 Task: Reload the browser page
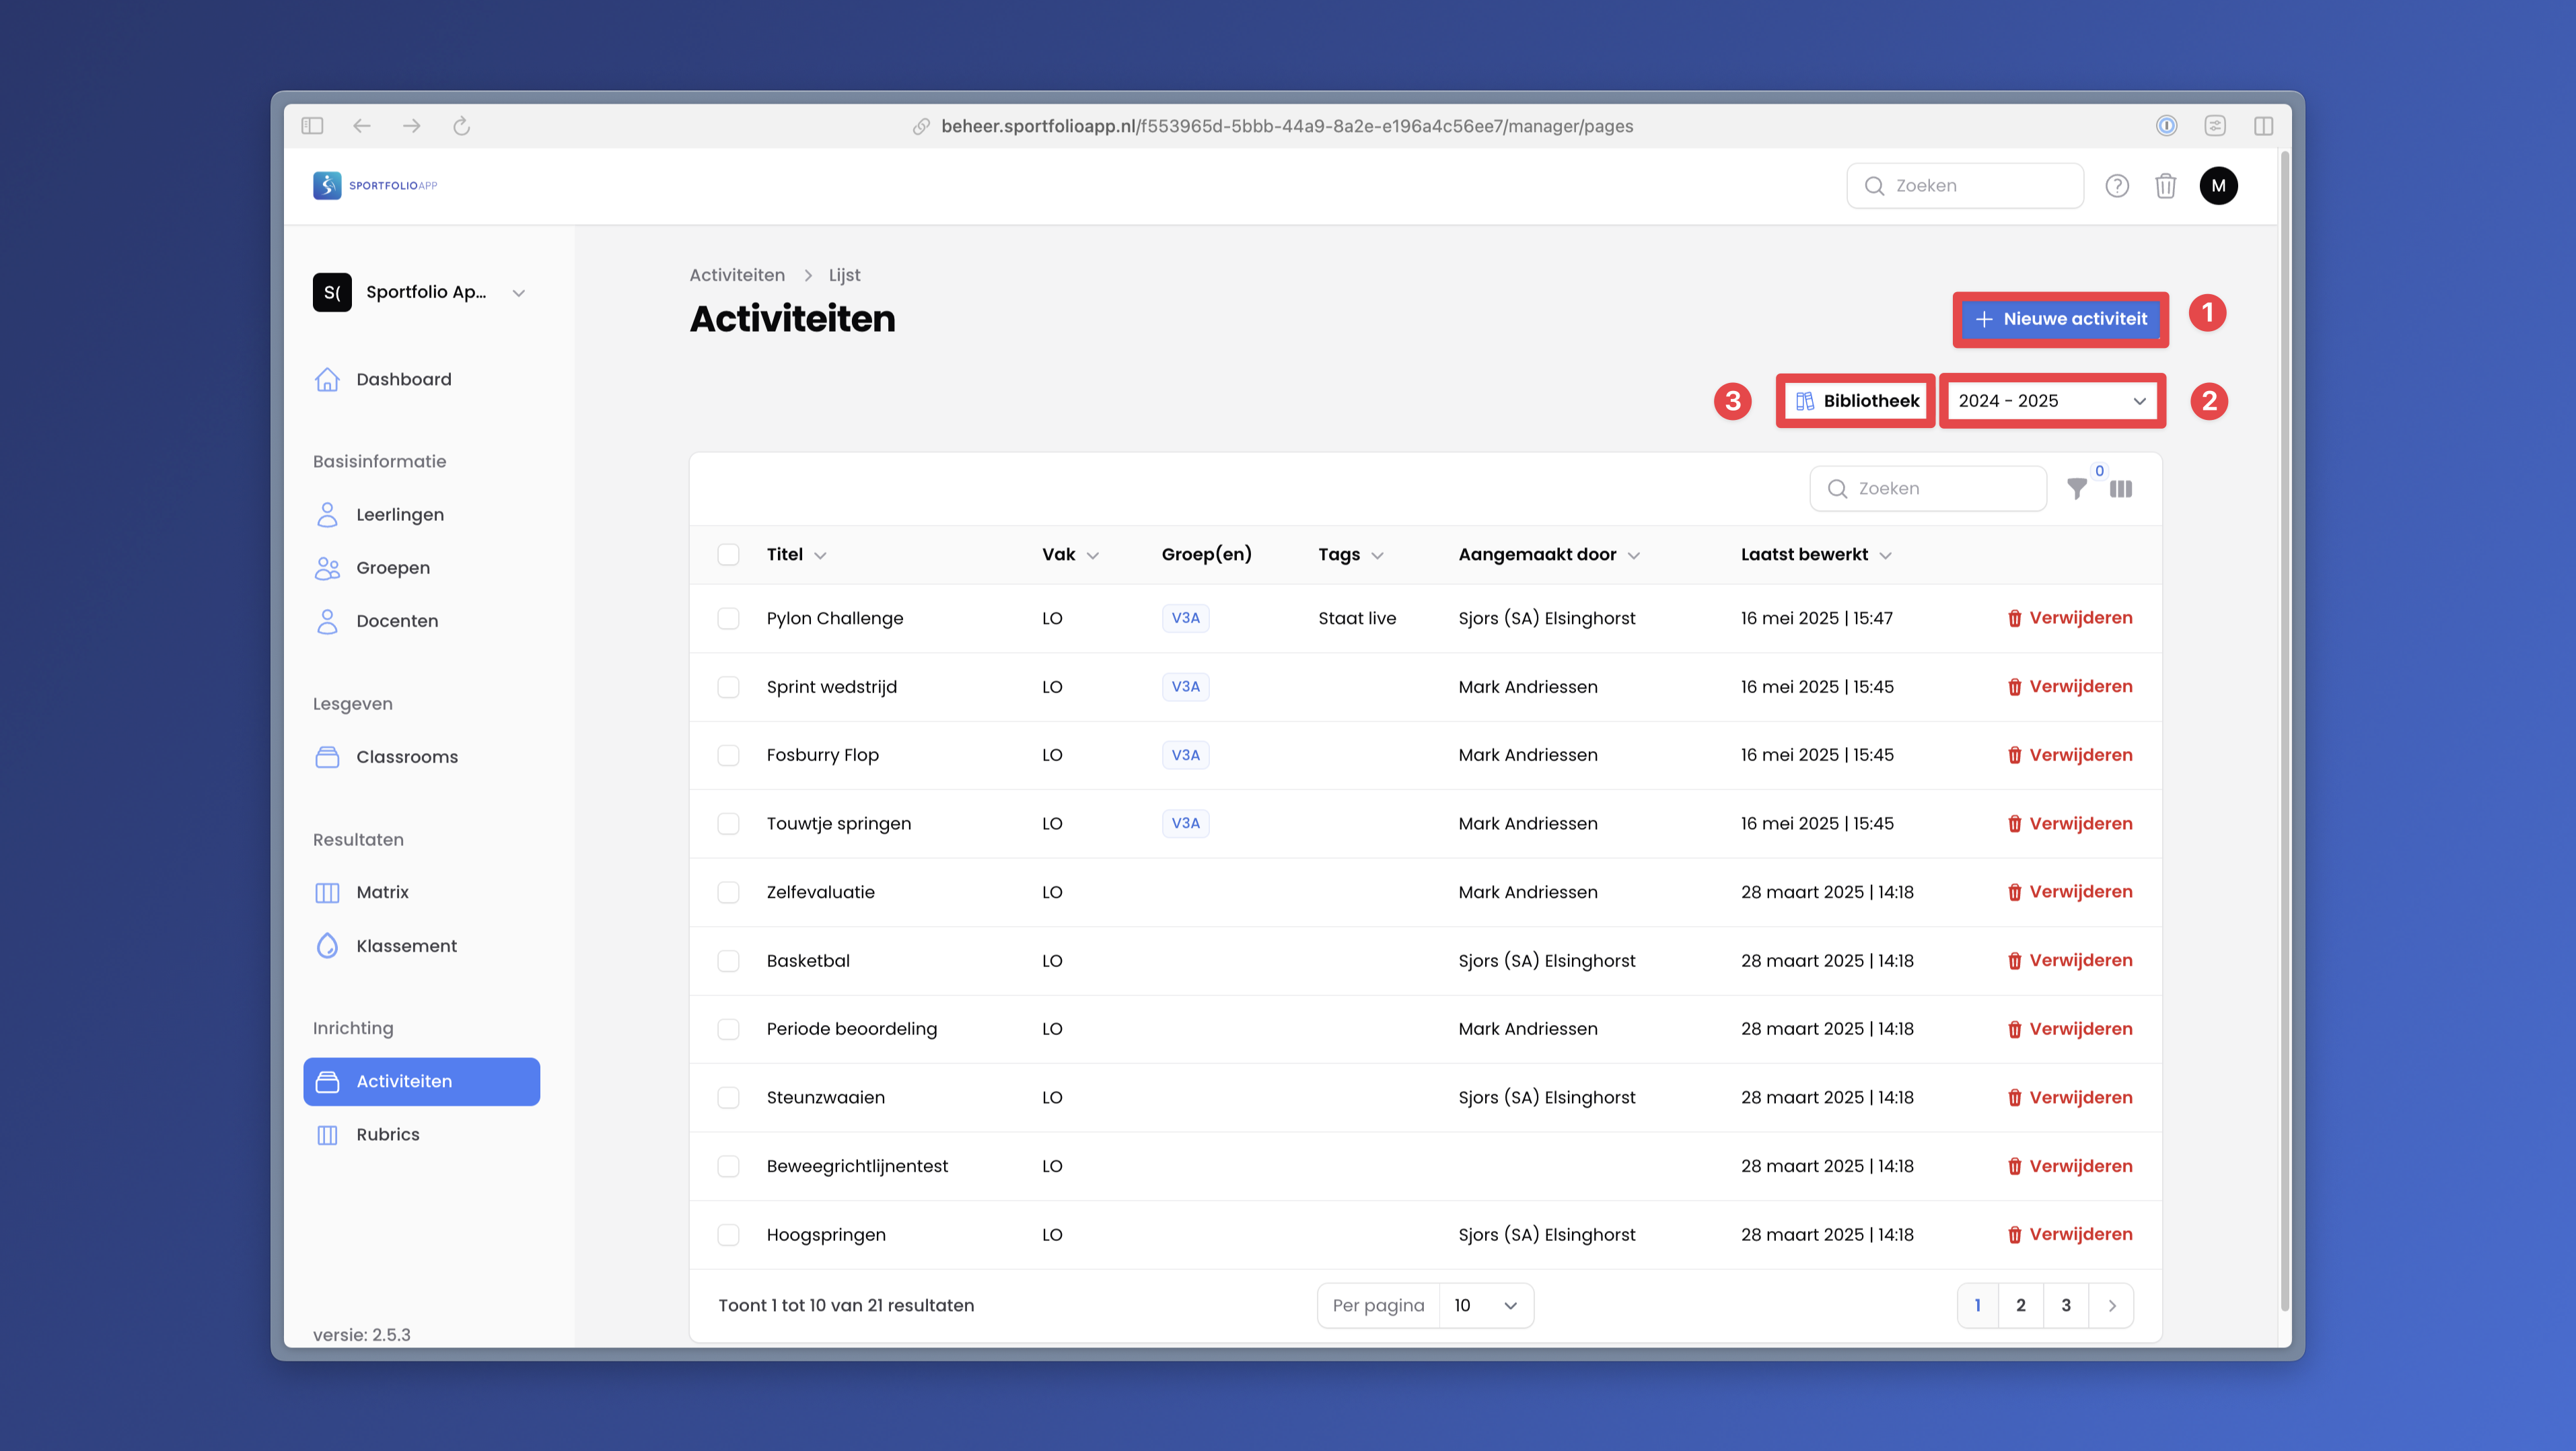point(461,126)
